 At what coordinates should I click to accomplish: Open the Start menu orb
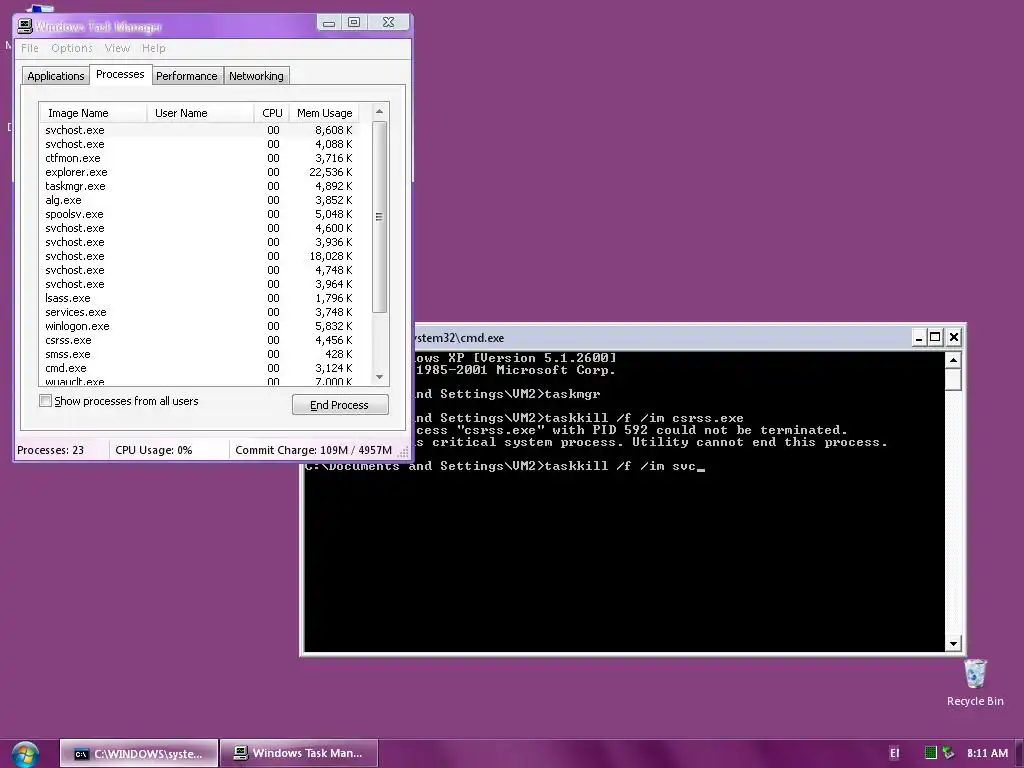coord(25,754)
